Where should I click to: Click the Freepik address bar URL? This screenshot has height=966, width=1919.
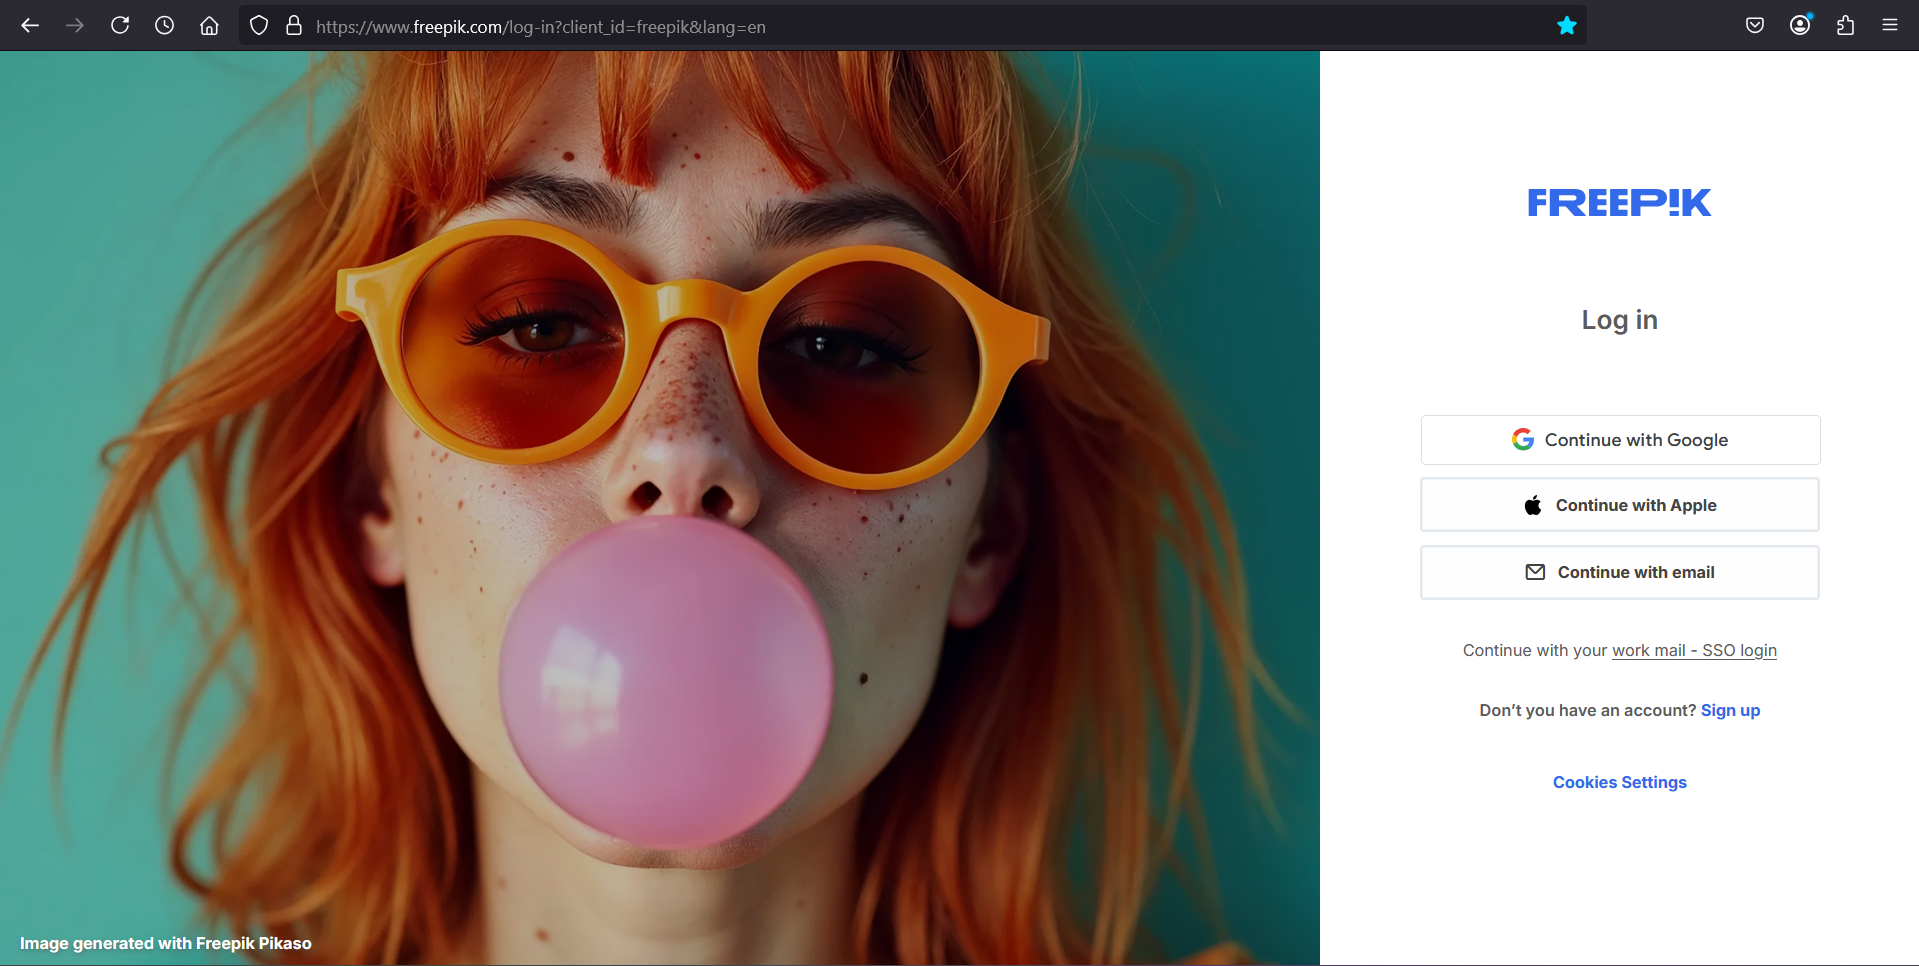[x=540, y=27]
